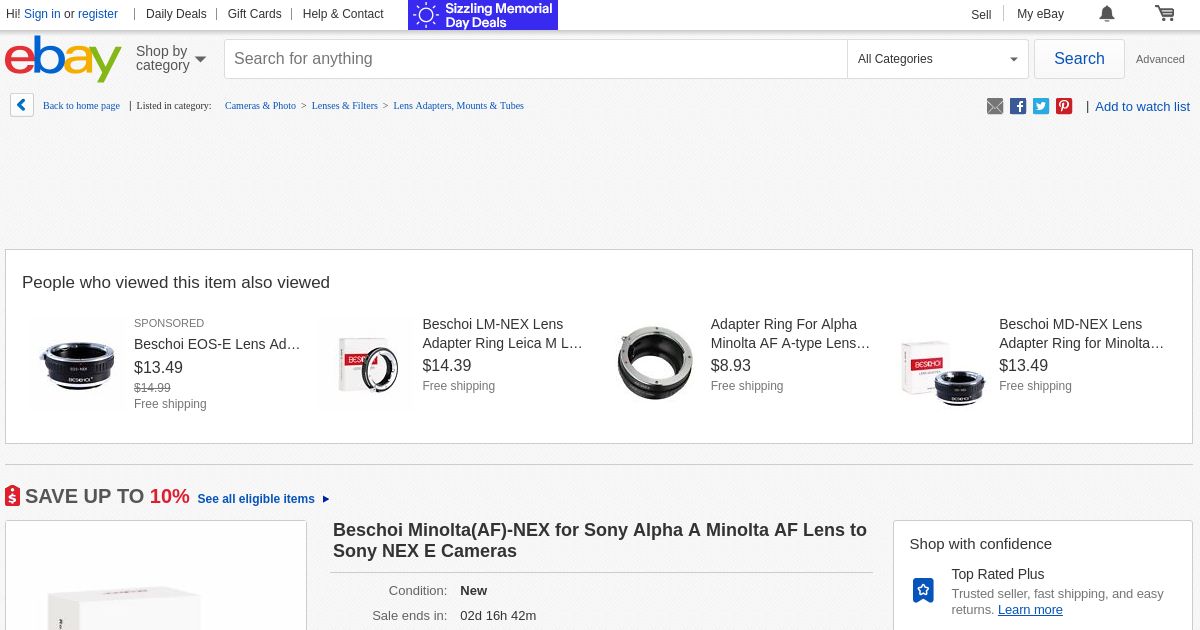Click the $14.39 price

[x=447, y=366]
